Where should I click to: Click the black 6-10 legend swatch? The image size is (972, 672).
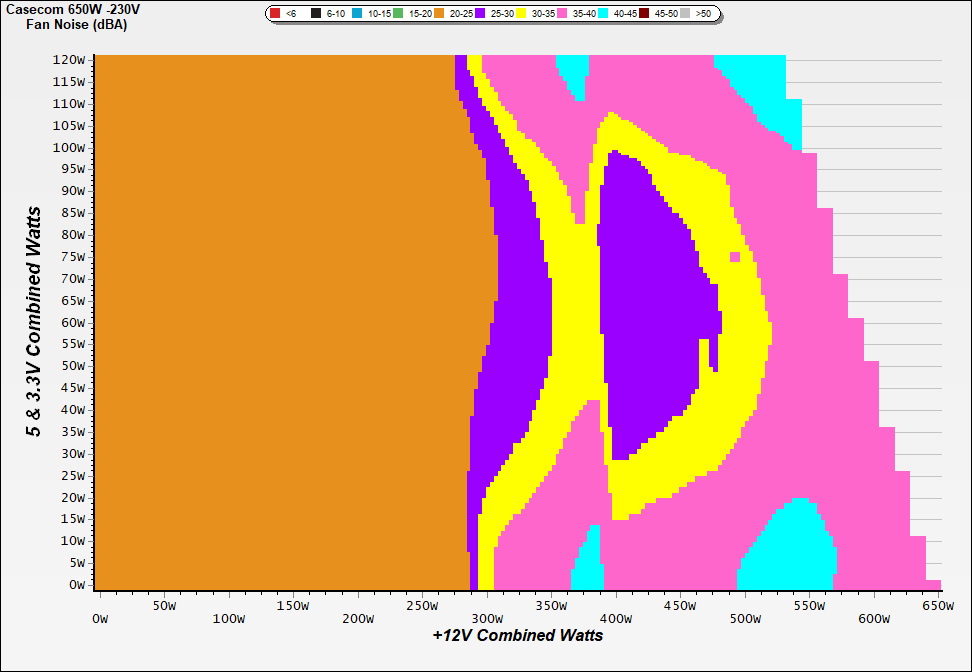click(x=317, y=14)
